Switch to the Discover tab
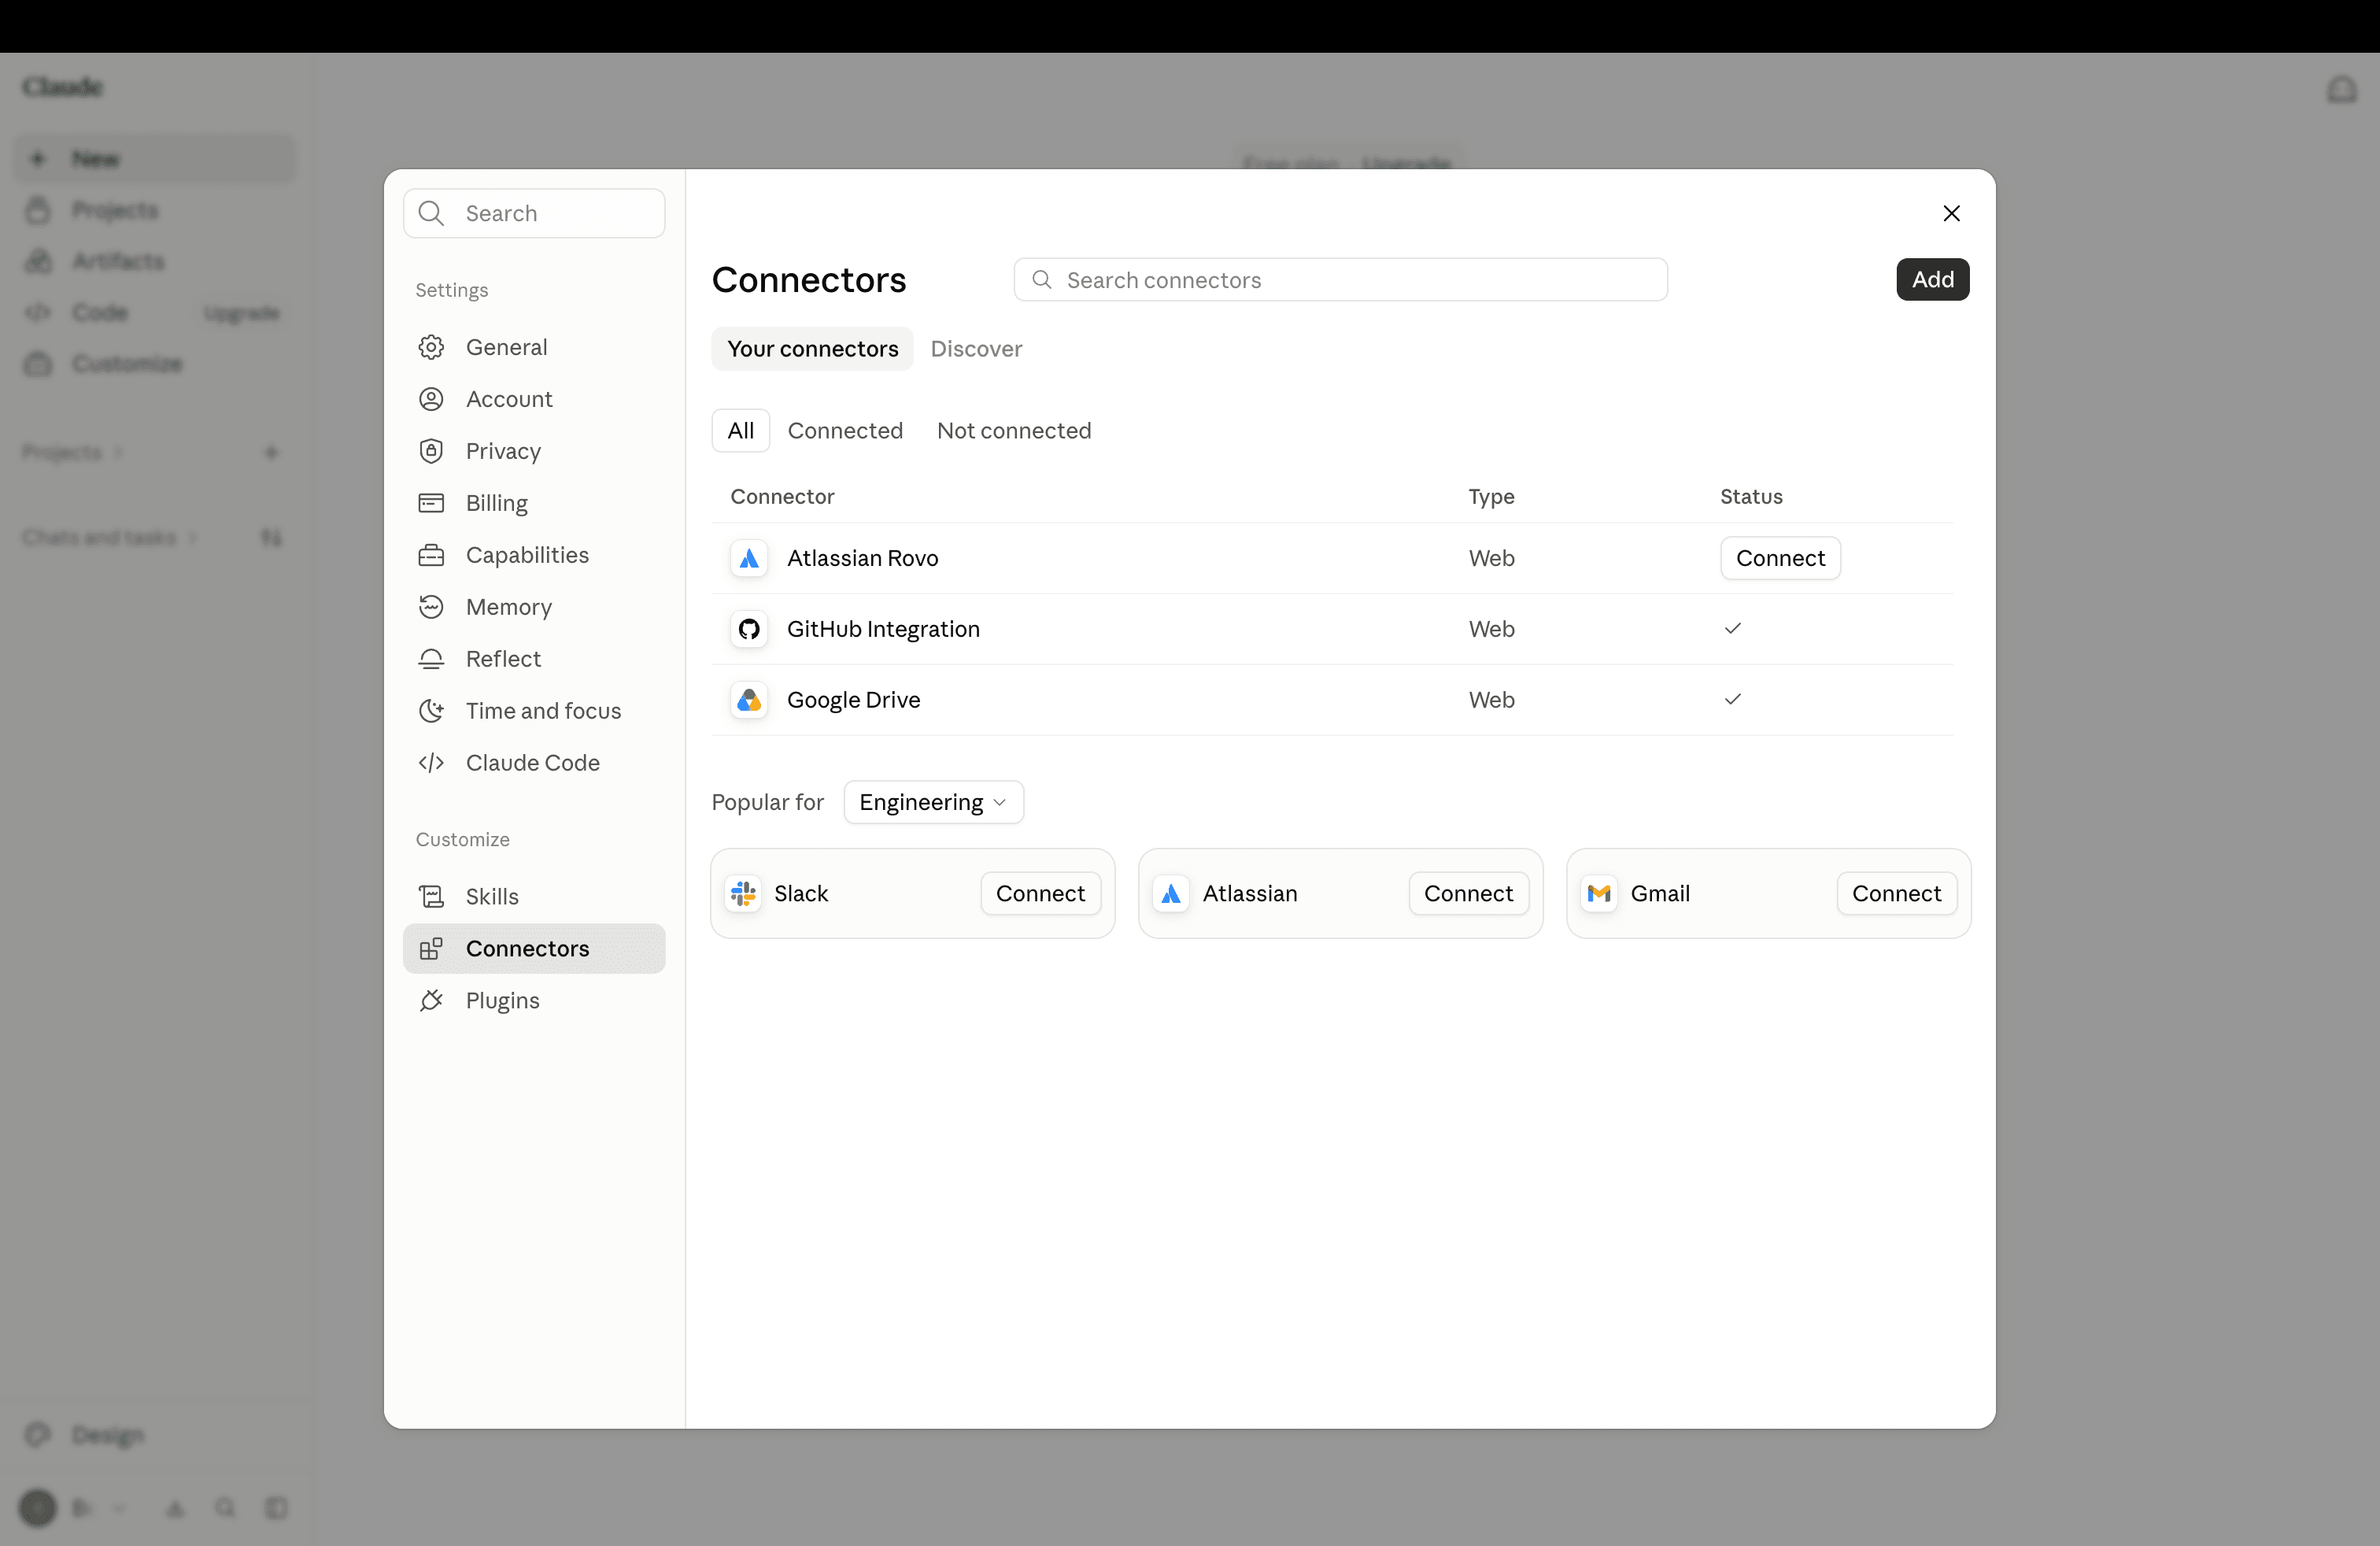The image size is (2380, 1546). (x=976, y=349)
